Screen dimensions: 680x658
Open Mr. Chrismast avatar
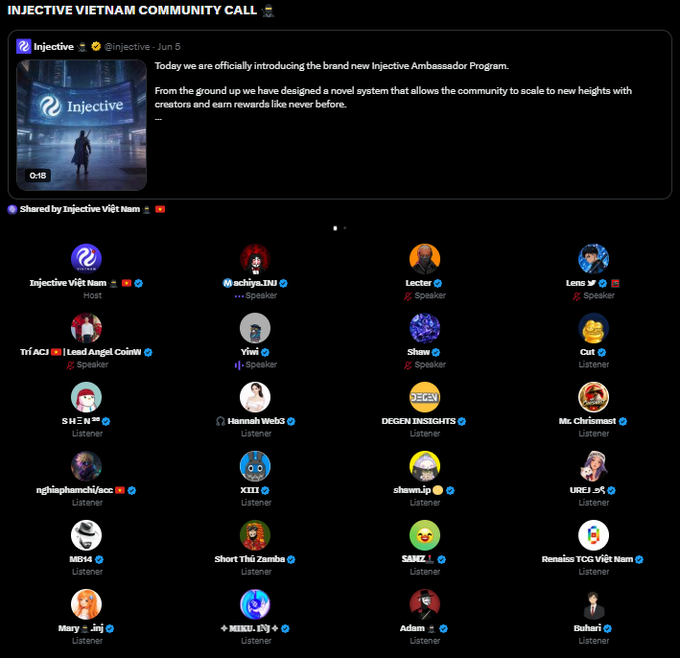coord(593,397)
